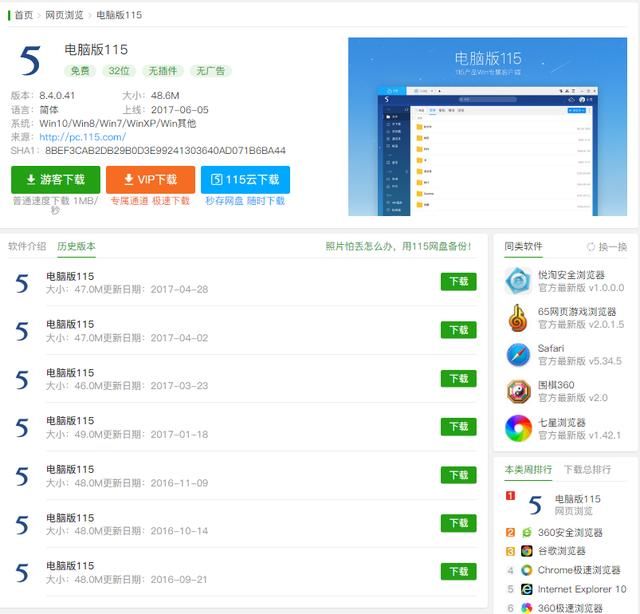Open the 围棋360 name link
The height and width of the screenshot is (614, 640).
(556, 385)
